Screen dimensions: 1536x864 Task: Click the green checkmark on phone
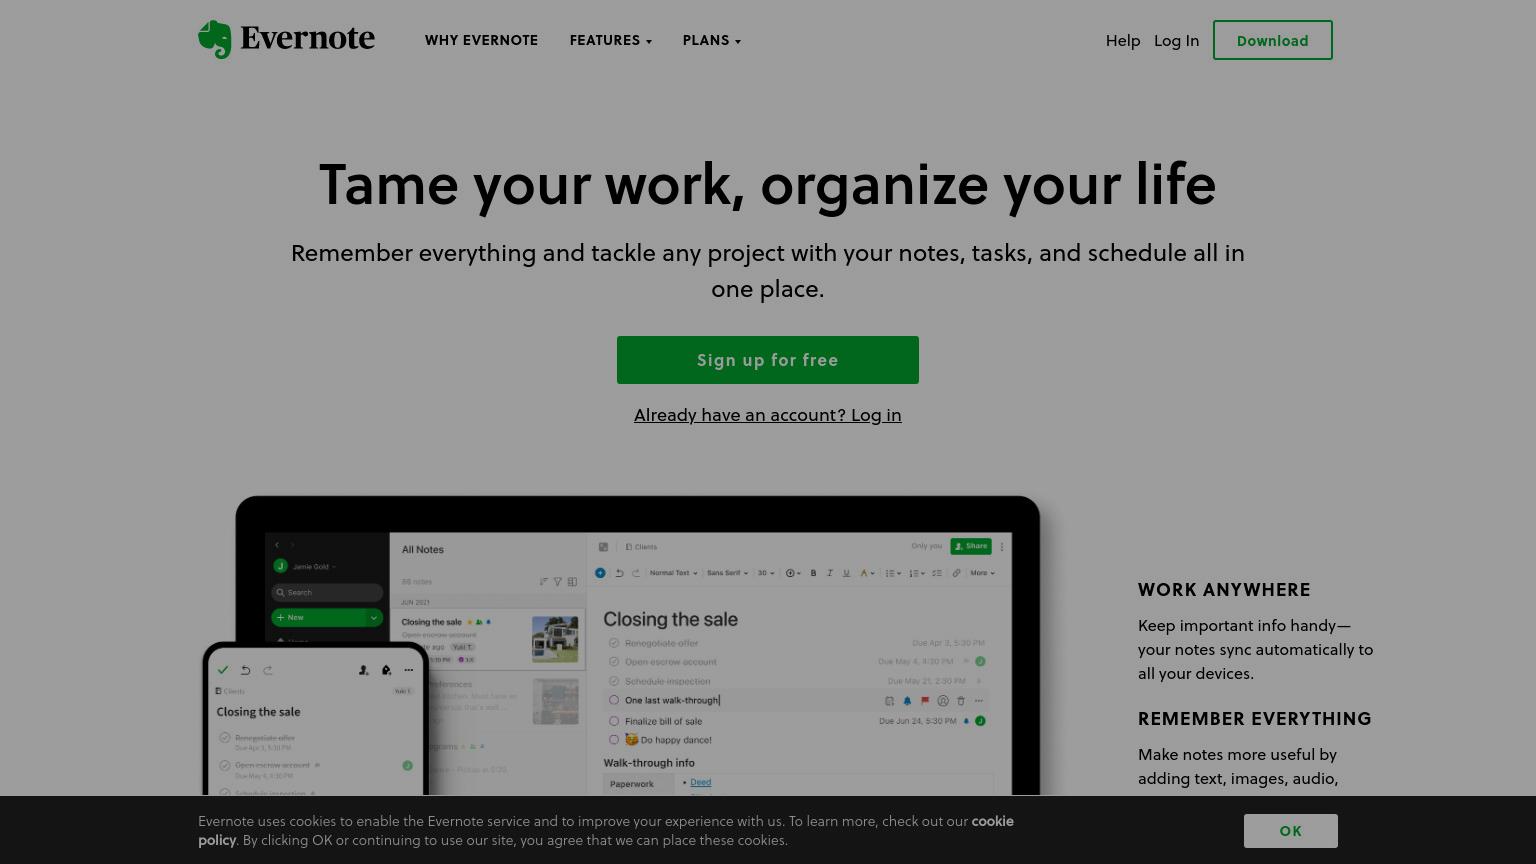pos(223,670)
